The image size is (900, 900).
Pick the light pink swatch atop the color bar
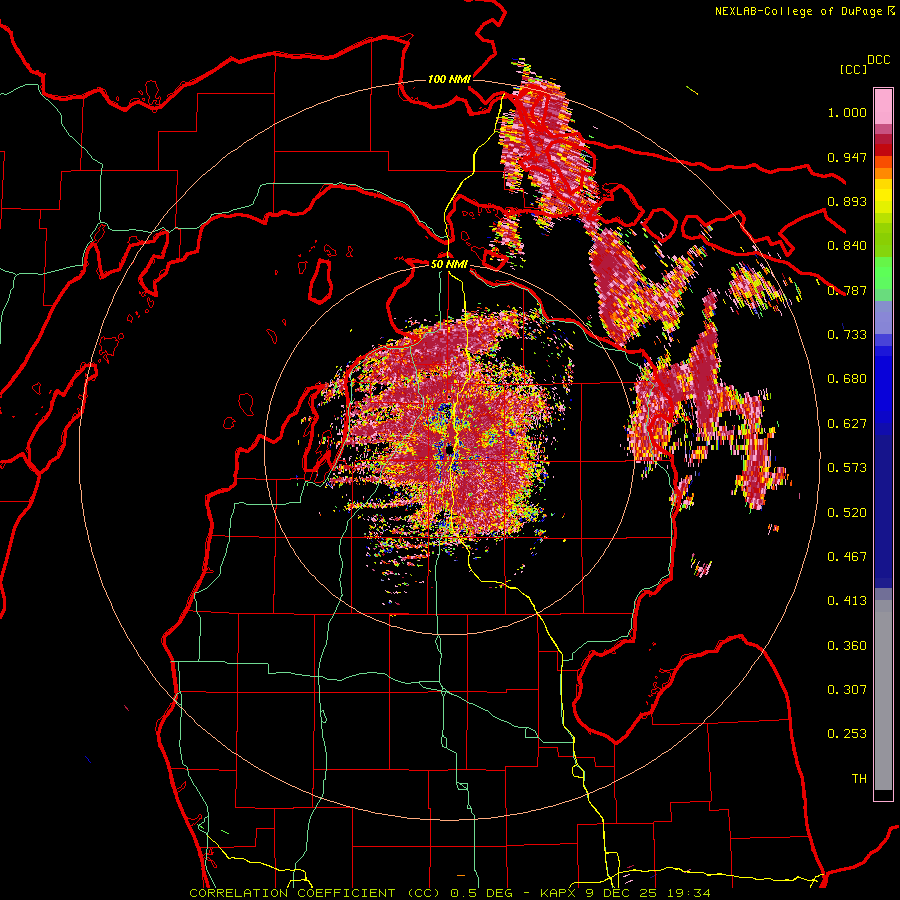click(x=883, y=107)
